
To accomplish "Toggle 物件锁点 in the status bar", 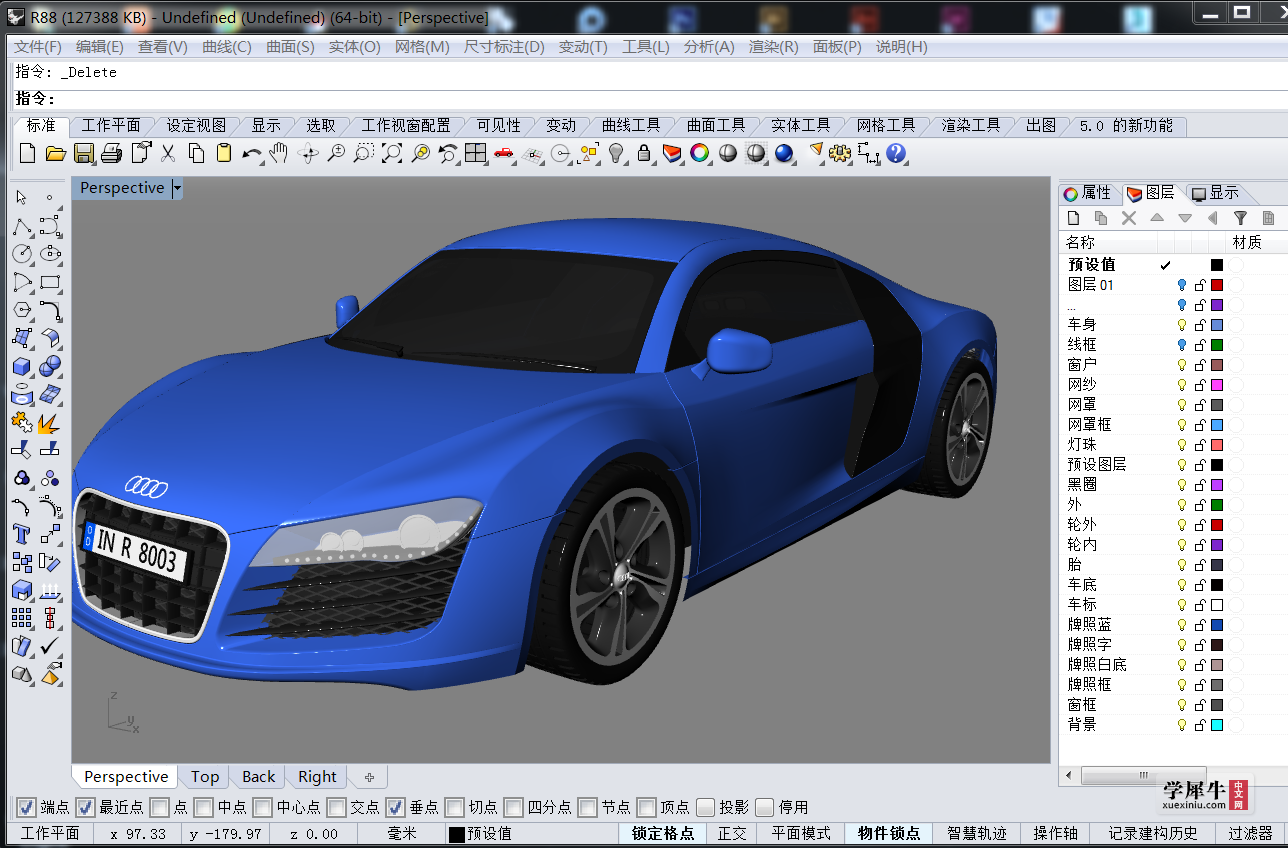I will pos(889,833).
